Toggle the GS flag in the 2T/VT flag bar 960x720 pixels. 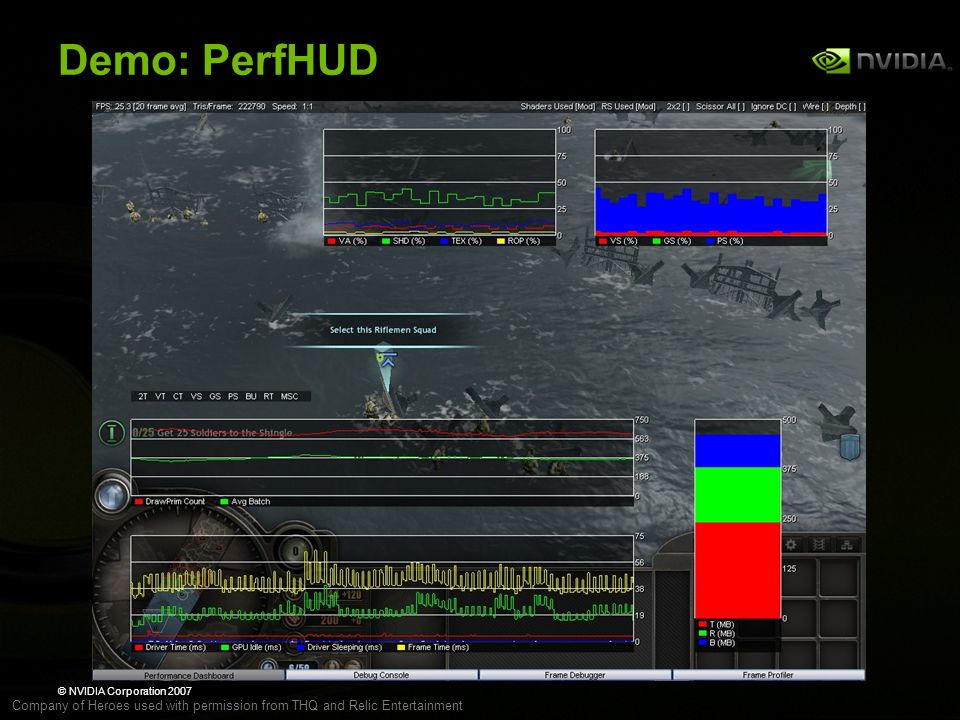215,397
